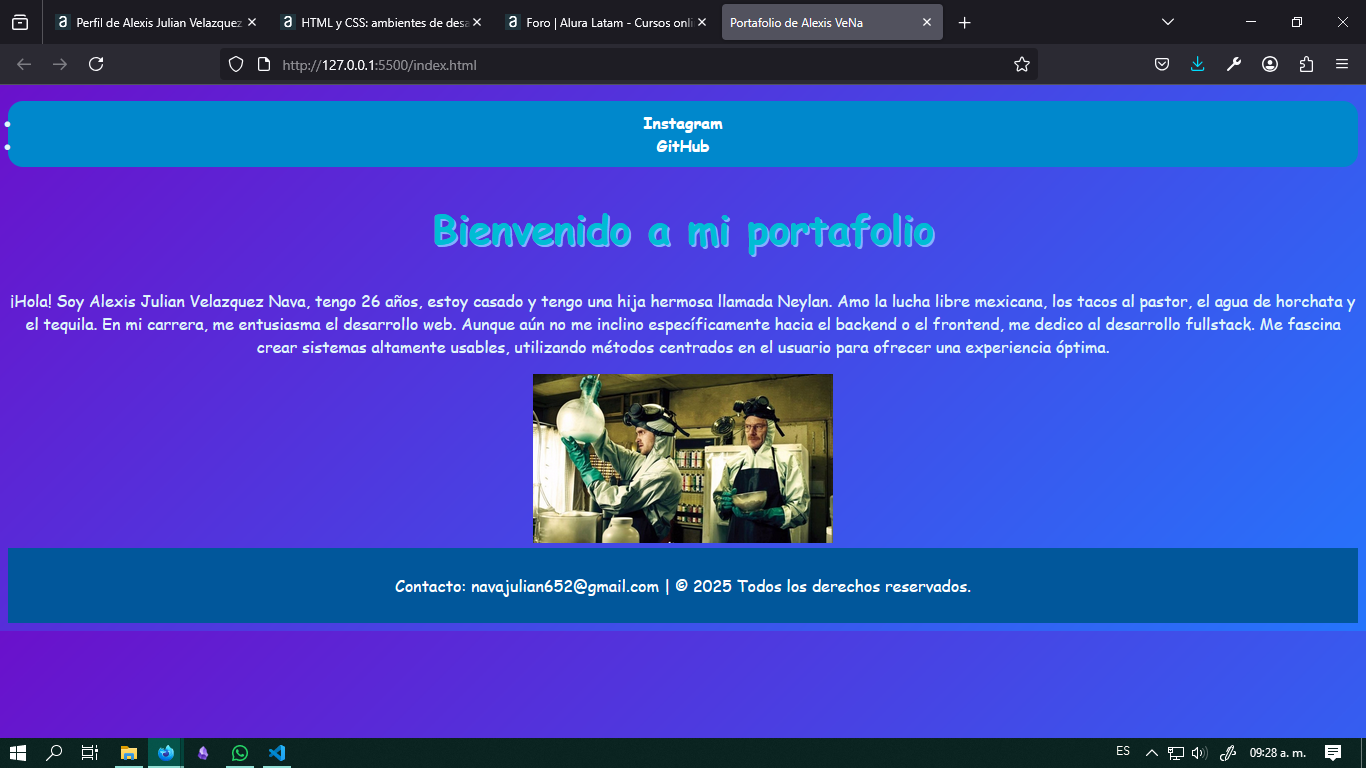Click the browser Forward arrow

click(x=60, y=64)
